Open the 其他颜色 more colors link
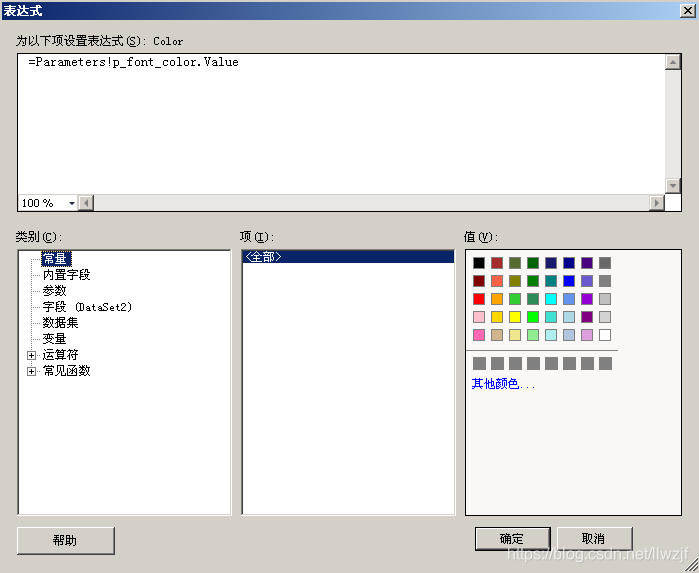The image size is (699, 573). point(503,384)
